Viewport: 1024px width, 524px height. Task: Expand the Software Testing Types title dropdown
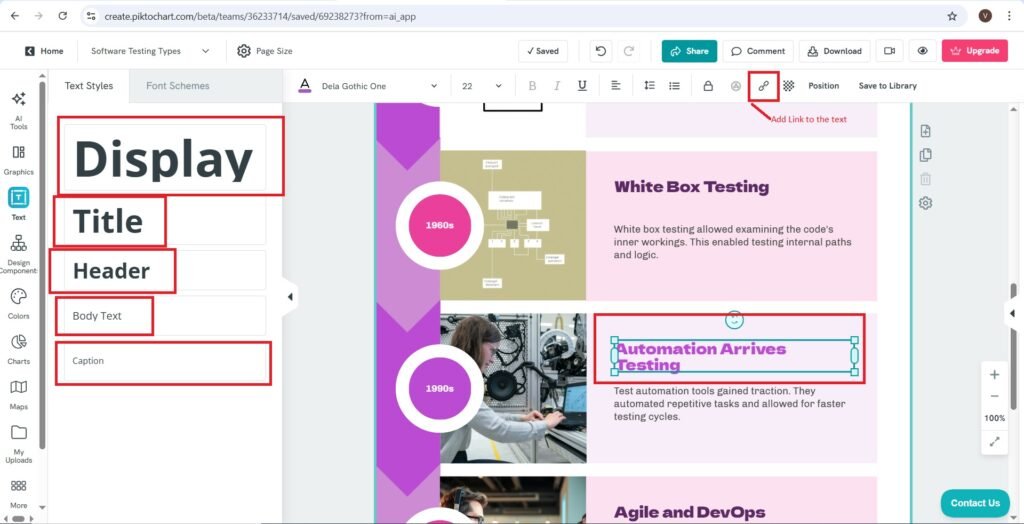pos(205,51)
